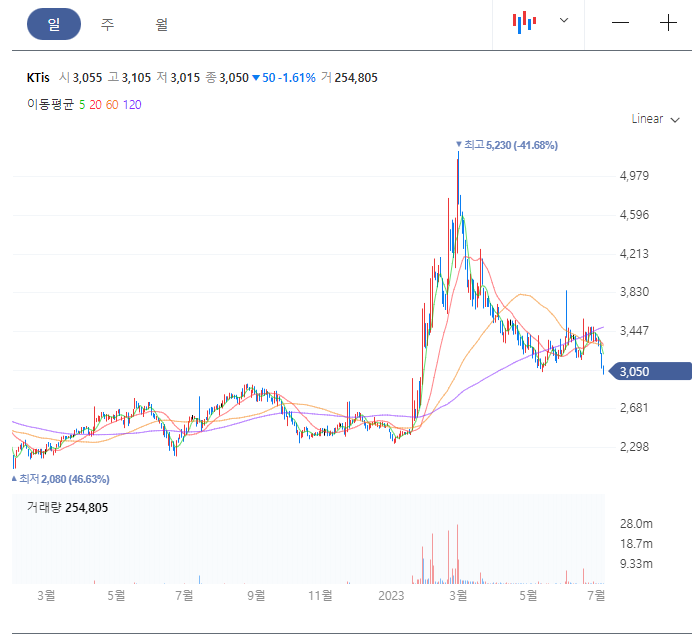
Task: Click the 4,596 price axis label
Action: pos(634,215)
